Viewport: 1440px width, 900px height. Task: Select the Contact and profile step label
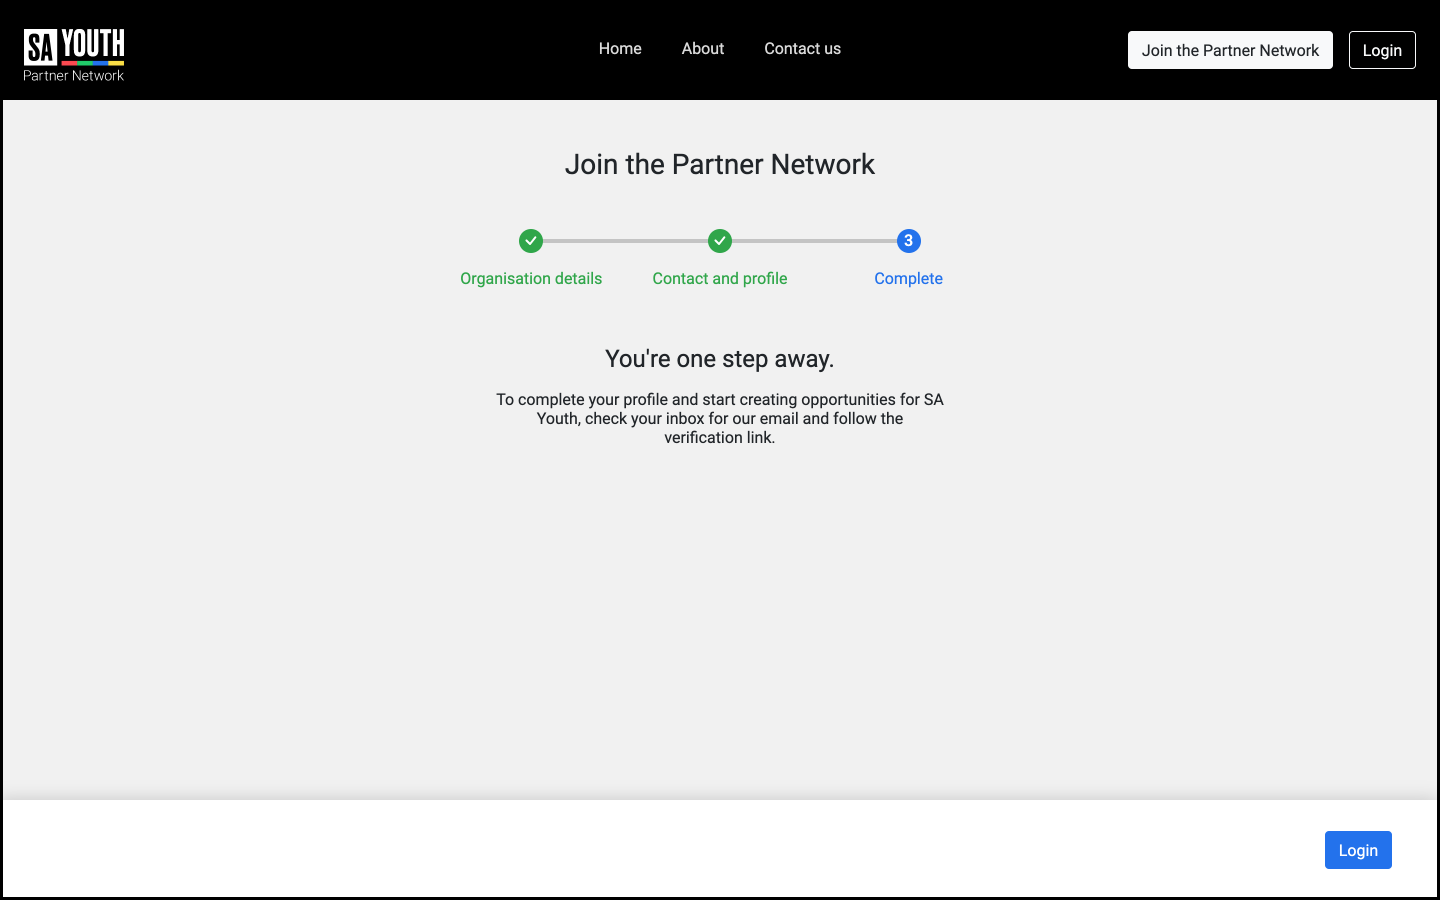tap(720, 278)
